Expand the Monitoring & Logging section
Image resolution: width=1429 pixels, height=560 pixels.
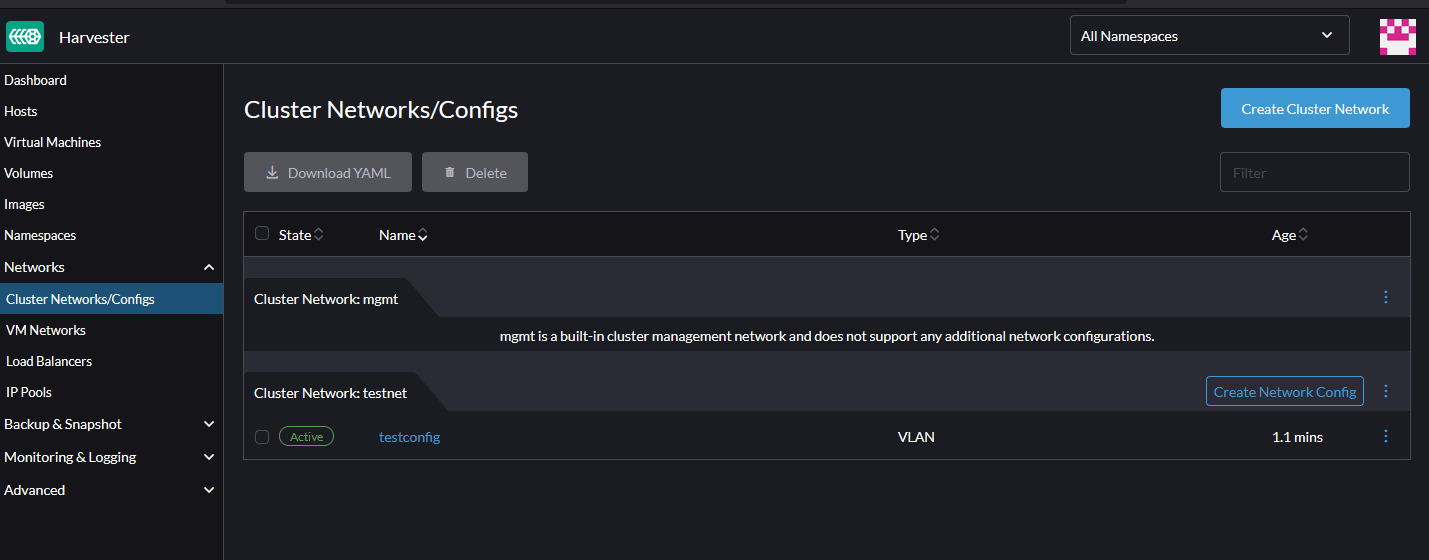[209, 457]
